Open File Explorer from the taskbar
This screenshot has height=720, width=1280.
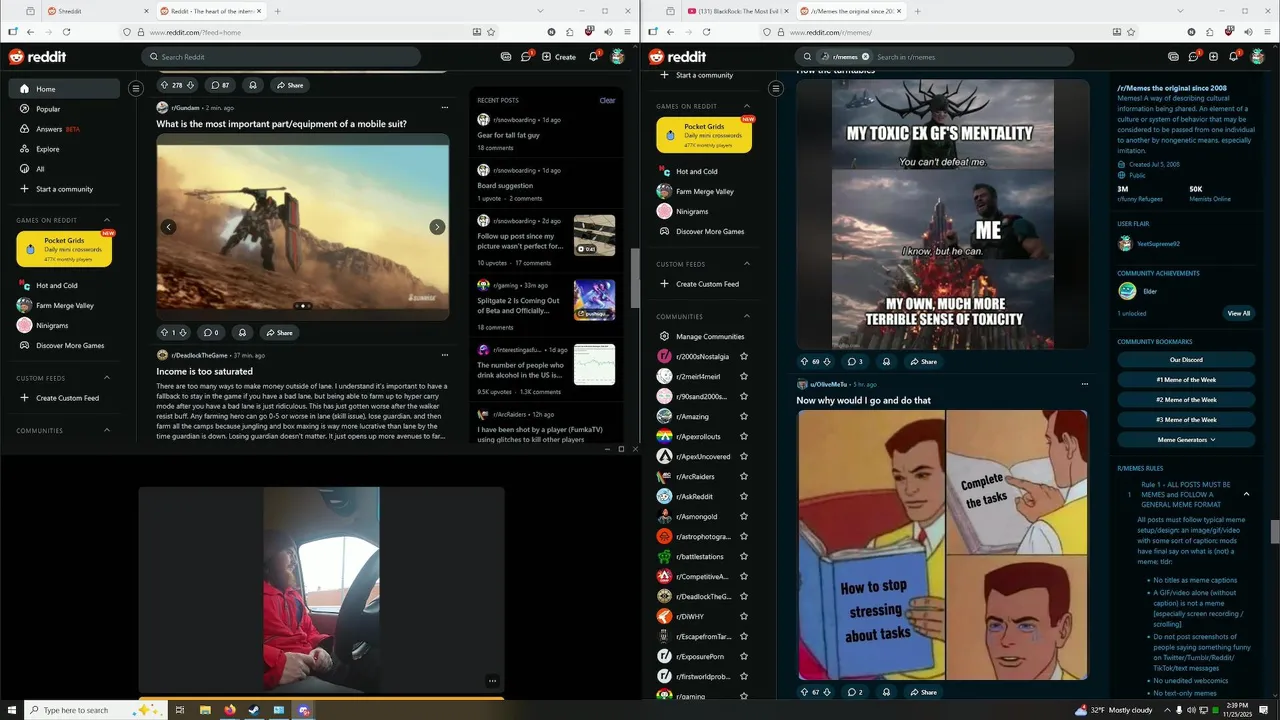point(205,710)
